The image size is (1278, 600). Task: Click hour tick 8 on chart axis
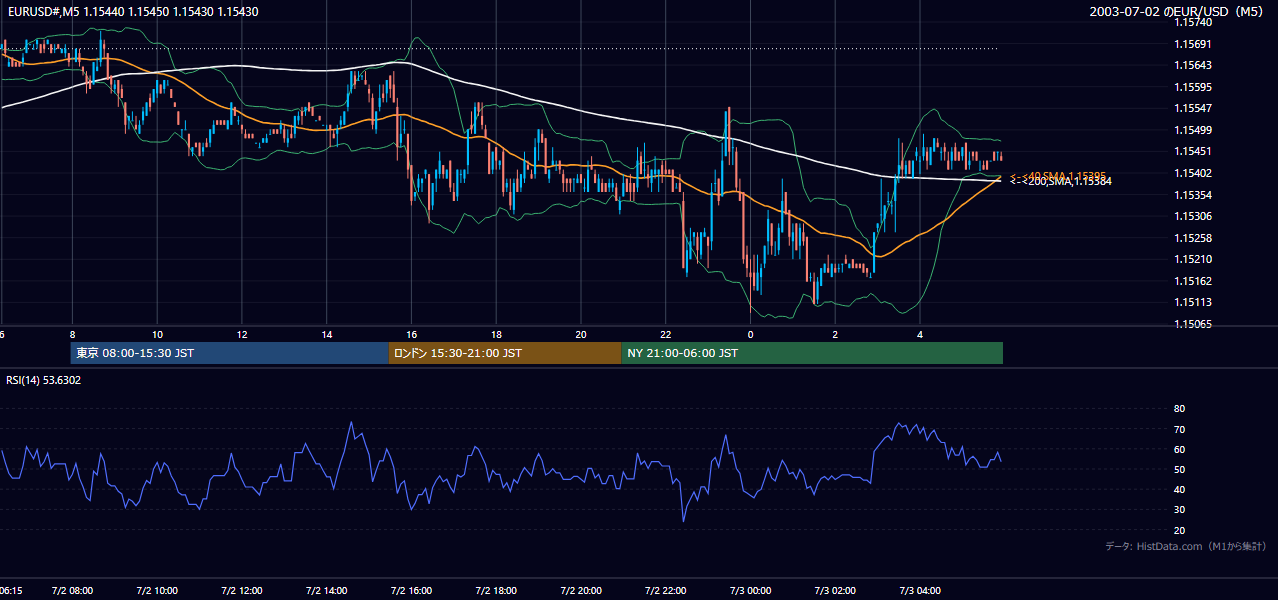tap(72, 335)
